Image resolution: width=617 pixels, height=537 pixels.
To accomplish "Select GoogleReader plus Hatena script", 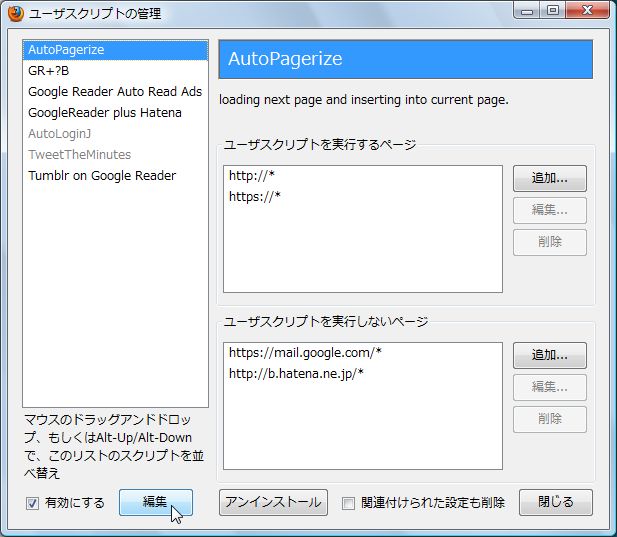I will [x=115, y=113].
